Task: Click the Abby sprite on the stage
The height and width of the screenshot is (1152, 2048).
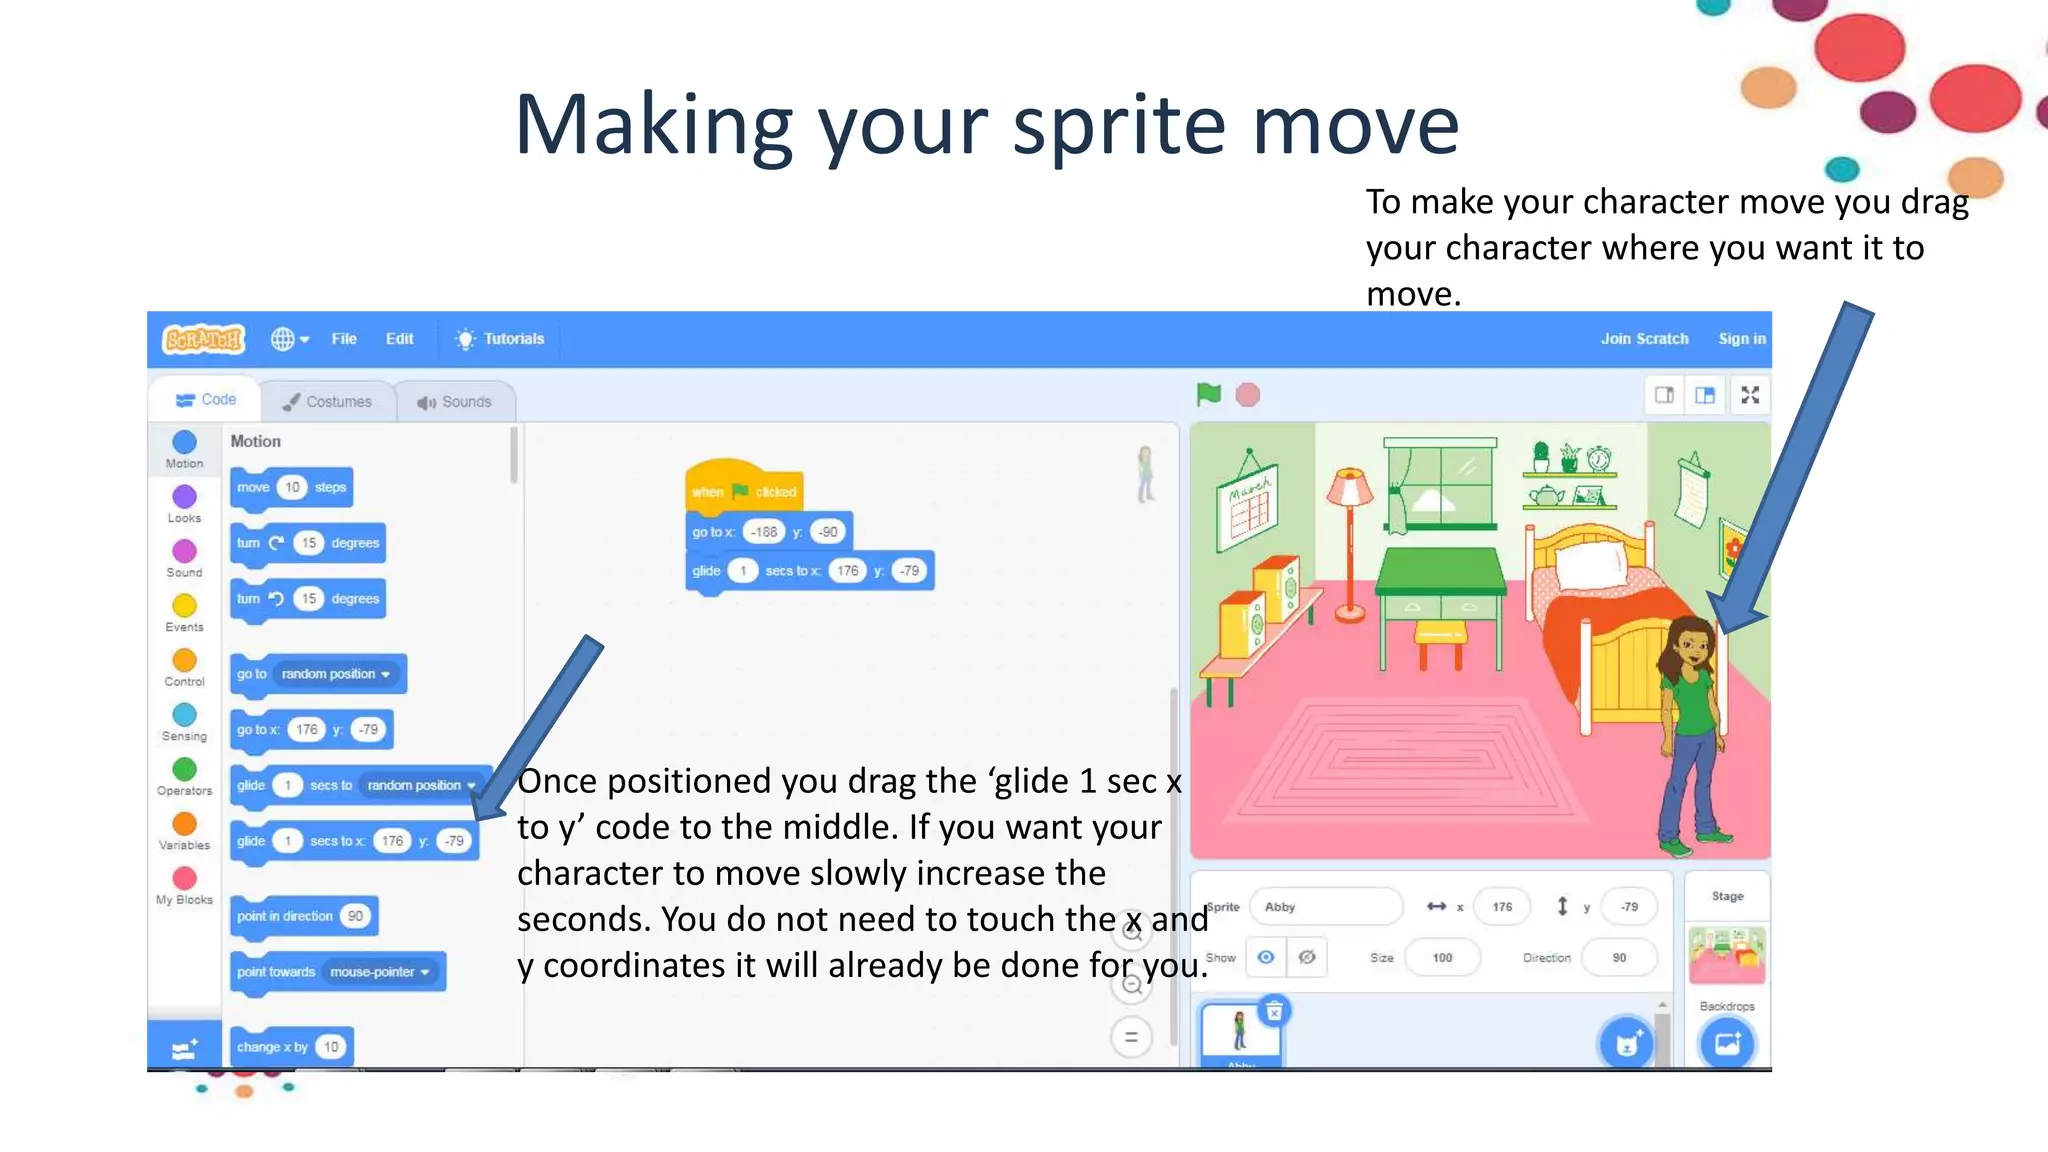Action: pos(1694,737)
